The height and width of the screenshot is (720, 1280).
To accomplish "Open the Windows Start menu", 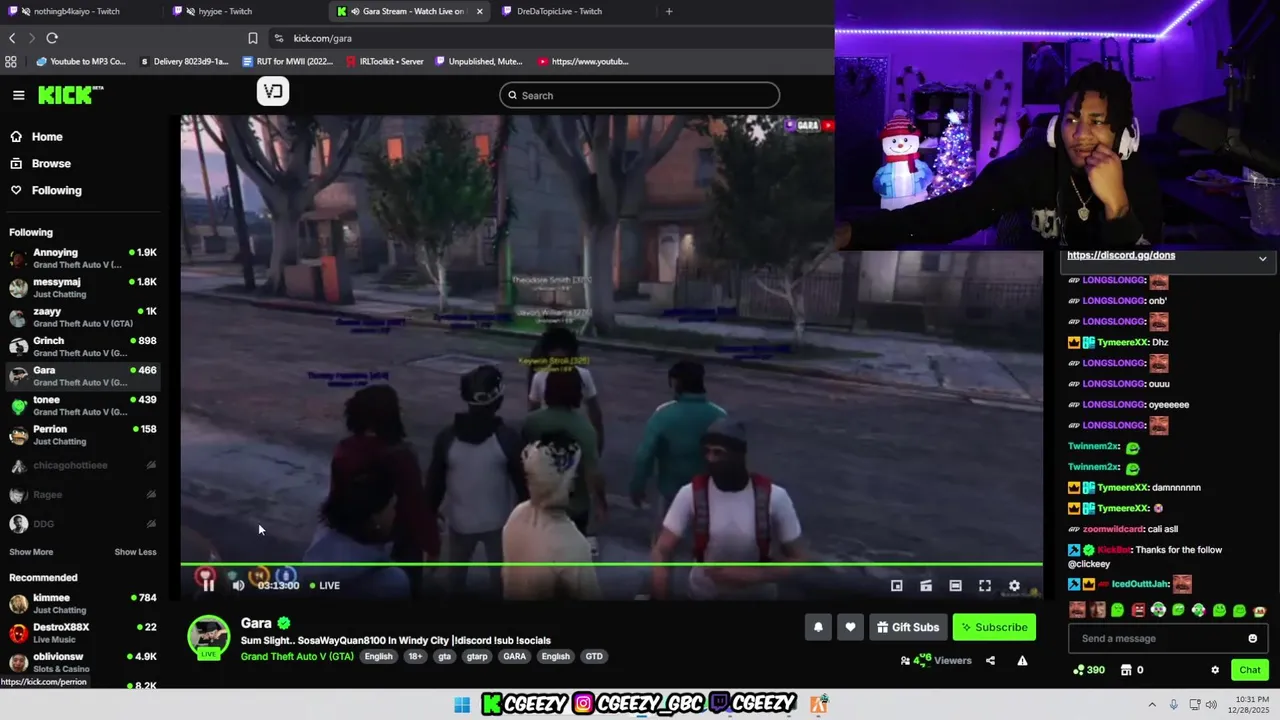I will pos(462,705).
